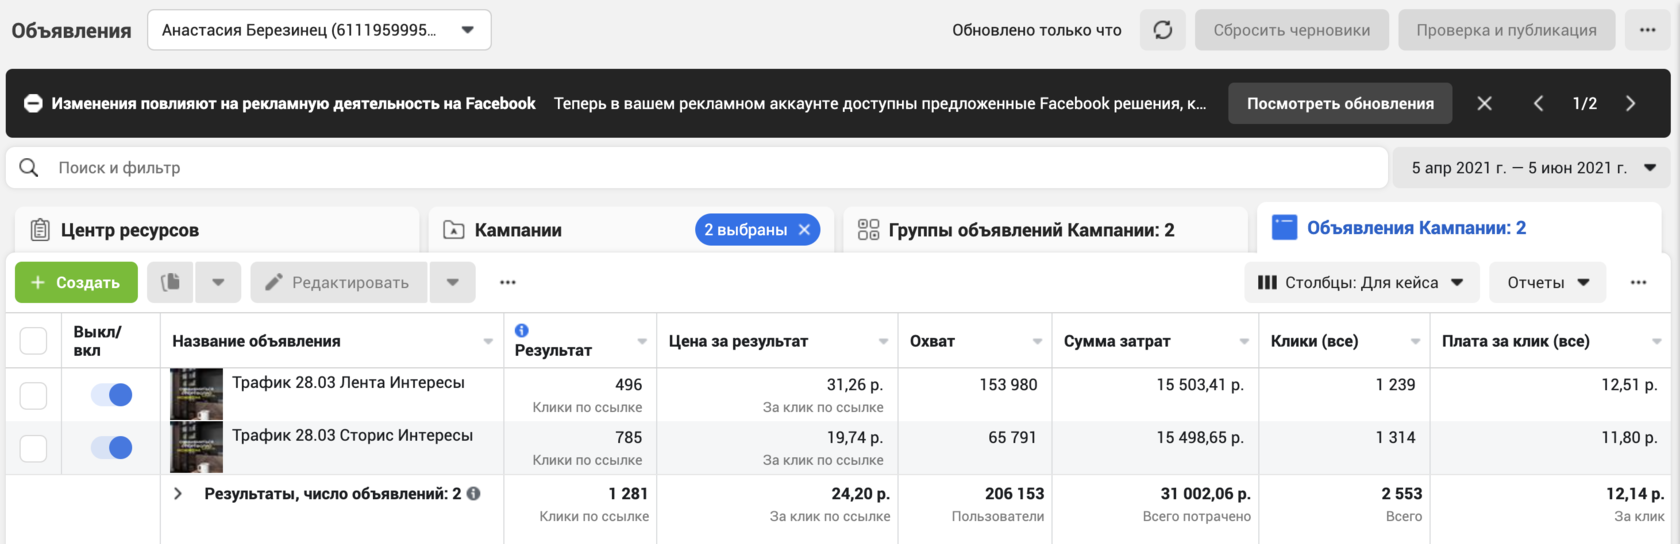Click info icon above Результат column
This screenshot has height=544, width=1680.
pyautogui.click(x=521, y=330)
